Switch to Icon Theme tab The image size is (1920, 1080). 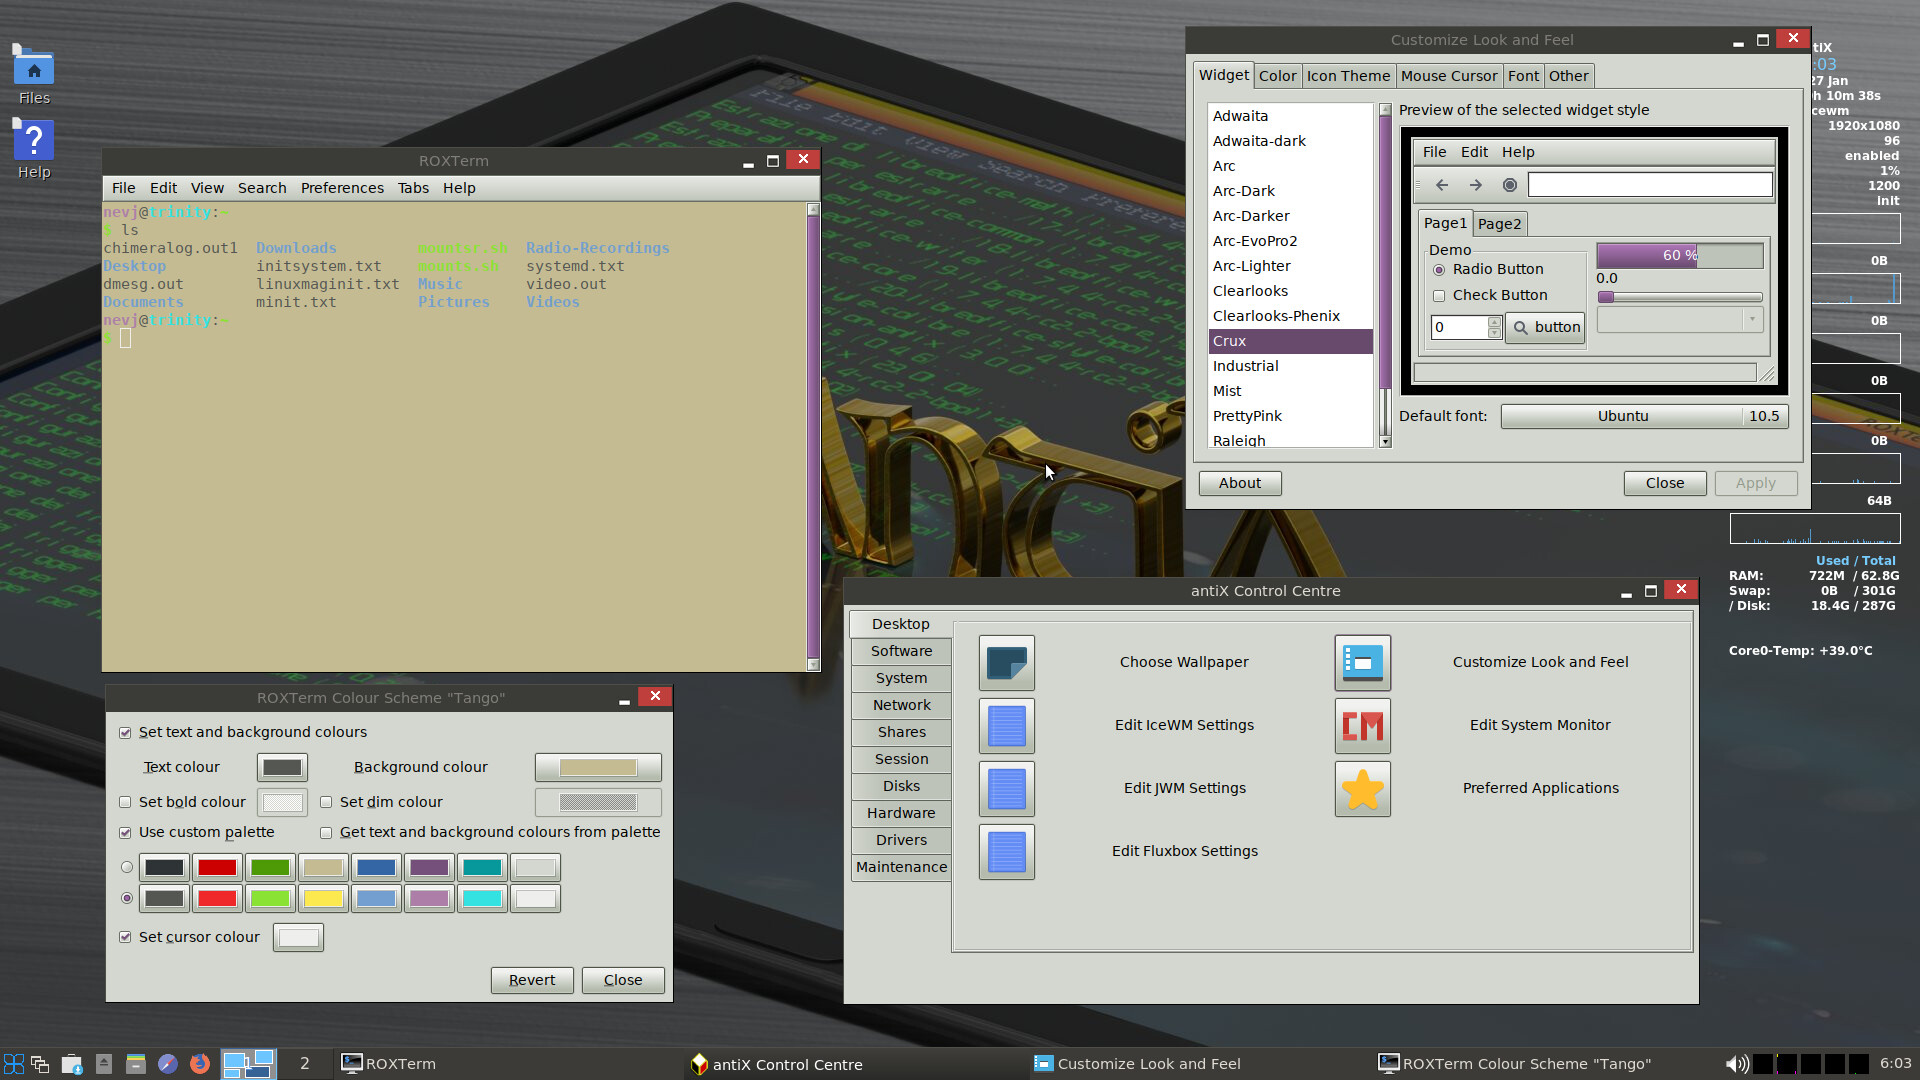tap(1347, 76)
